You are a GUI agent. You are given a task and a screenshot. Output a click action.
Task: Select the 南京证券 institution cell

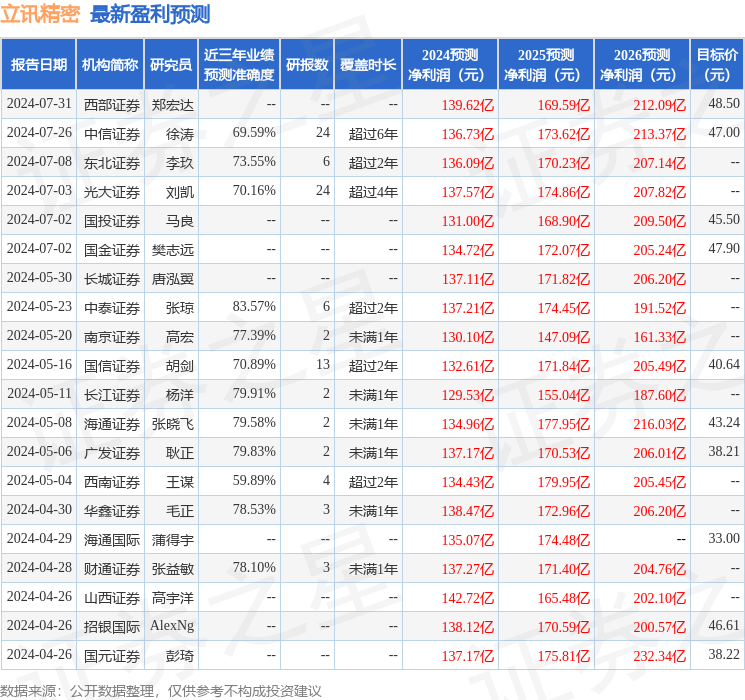click(112, 336)
